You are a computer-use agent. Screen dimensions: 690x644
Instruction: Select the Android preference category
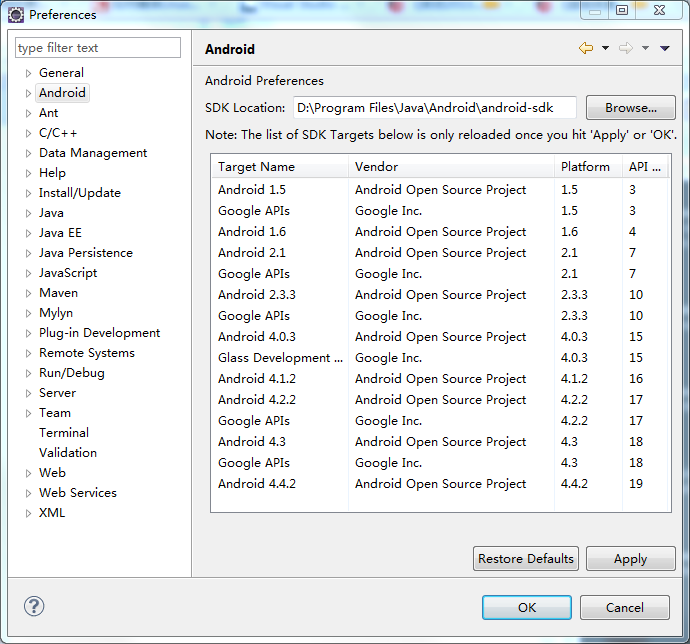tap(62, 93)
